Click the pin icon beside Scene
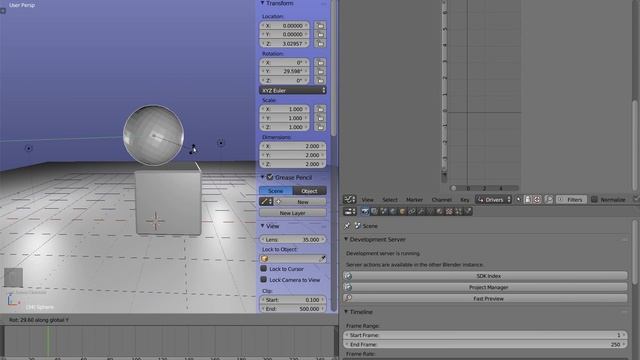 (x=347, y=226)
